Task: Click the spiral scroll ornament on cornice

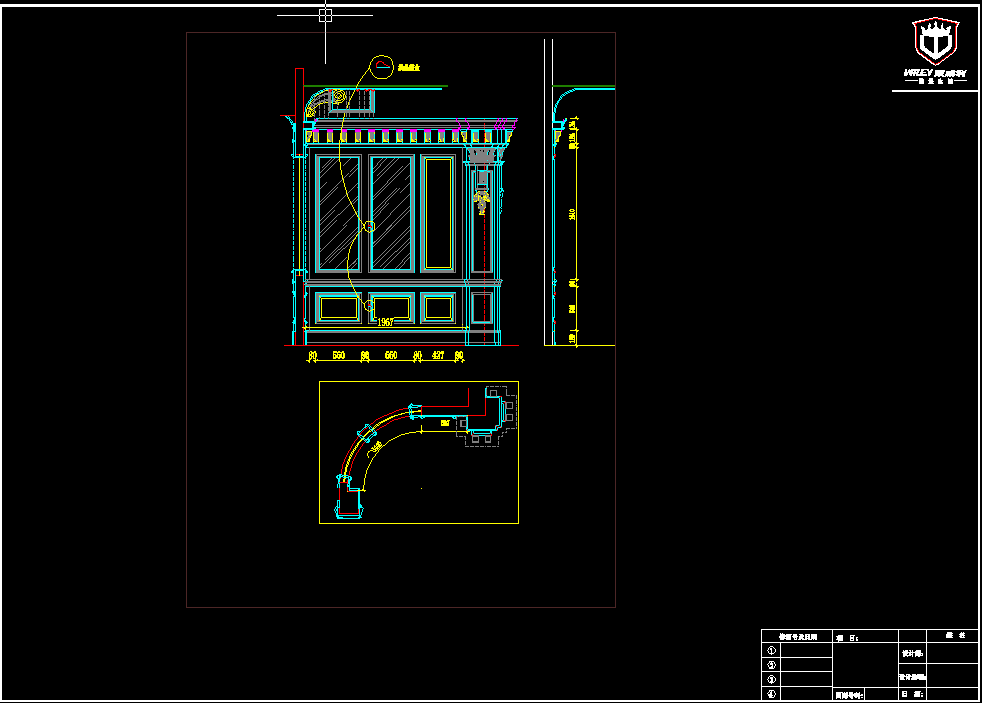Action: tap(338, 98)
